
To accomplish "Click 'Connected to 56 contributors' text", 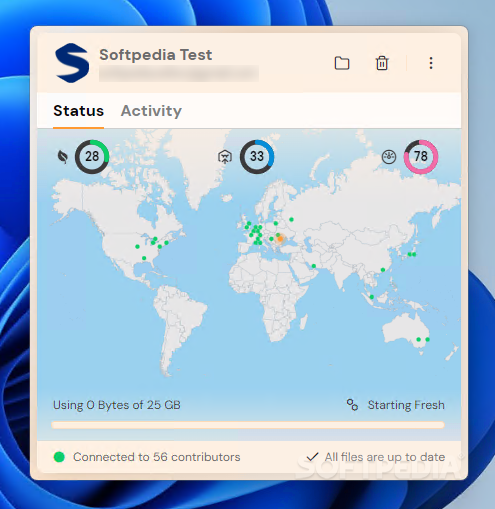I will click(x=157, y=457).
